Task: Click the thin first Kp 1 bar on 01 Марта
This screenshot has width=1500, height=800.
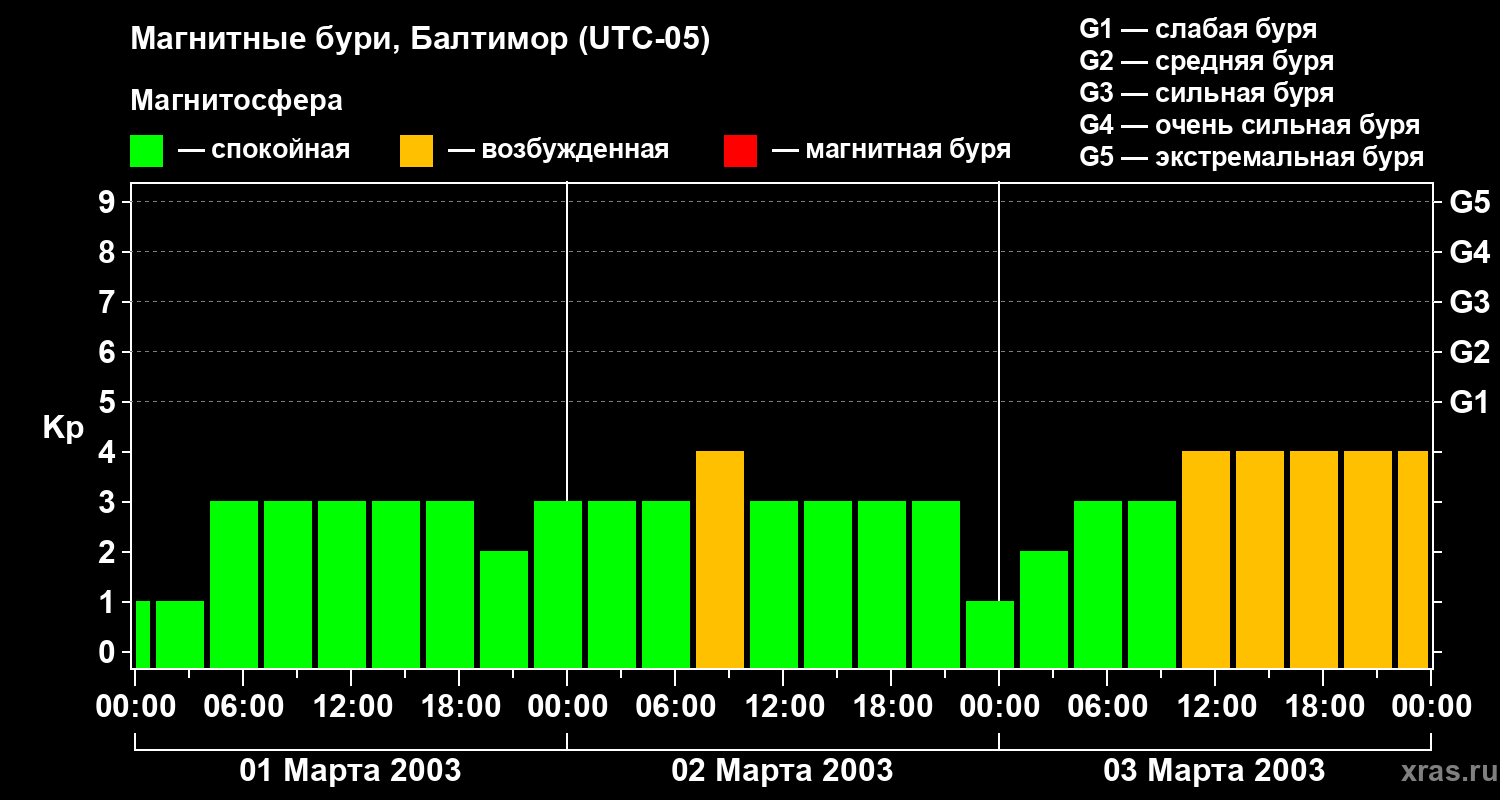Action: tap(142, 634)
